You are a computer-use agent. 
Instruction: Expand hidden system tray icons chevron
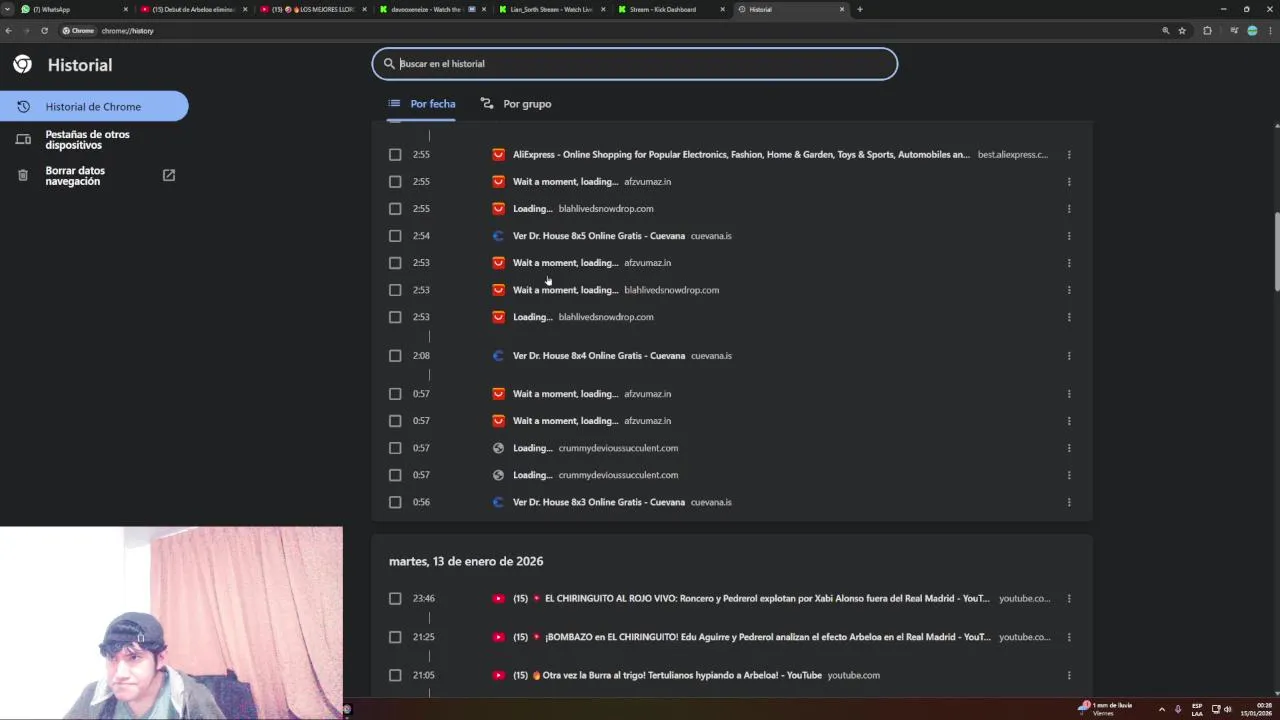[x=1161, y=709]
